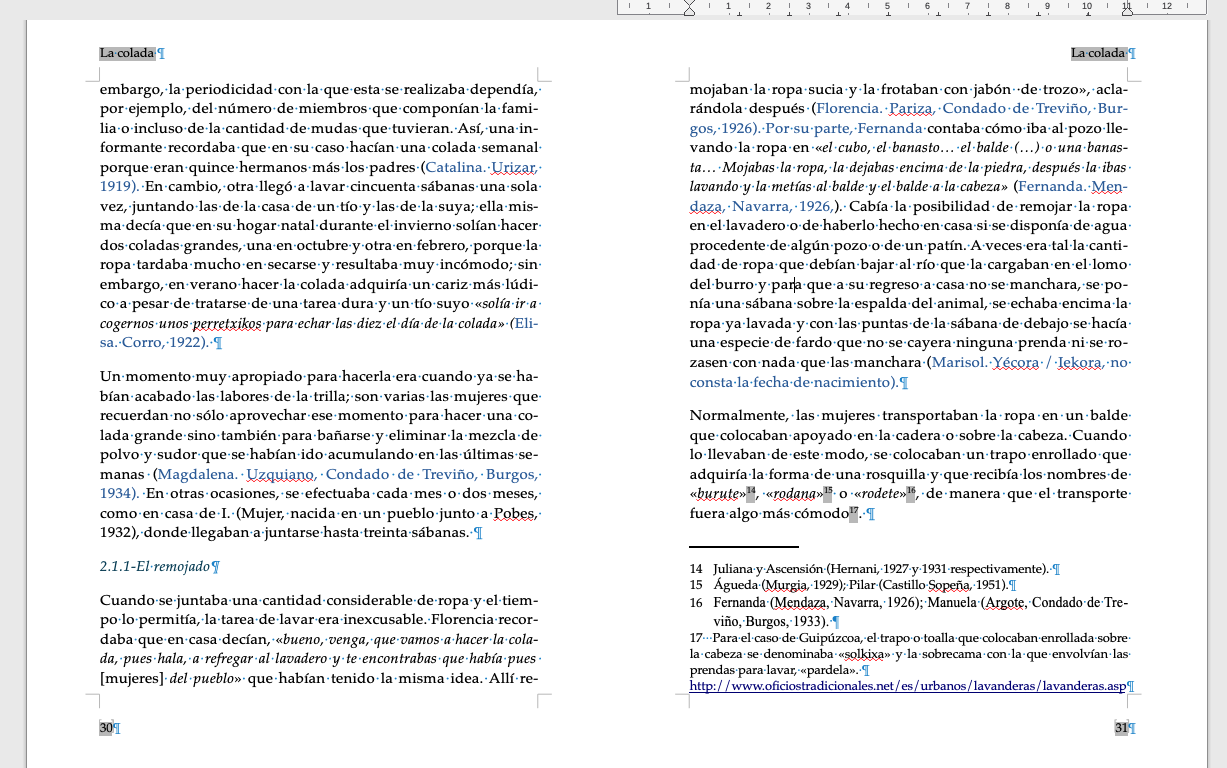Open the oficiostradicionales.net lavanderas hyperlink
The height and width of the screenshot is (768, 1227).
click(x=907, y=686)
